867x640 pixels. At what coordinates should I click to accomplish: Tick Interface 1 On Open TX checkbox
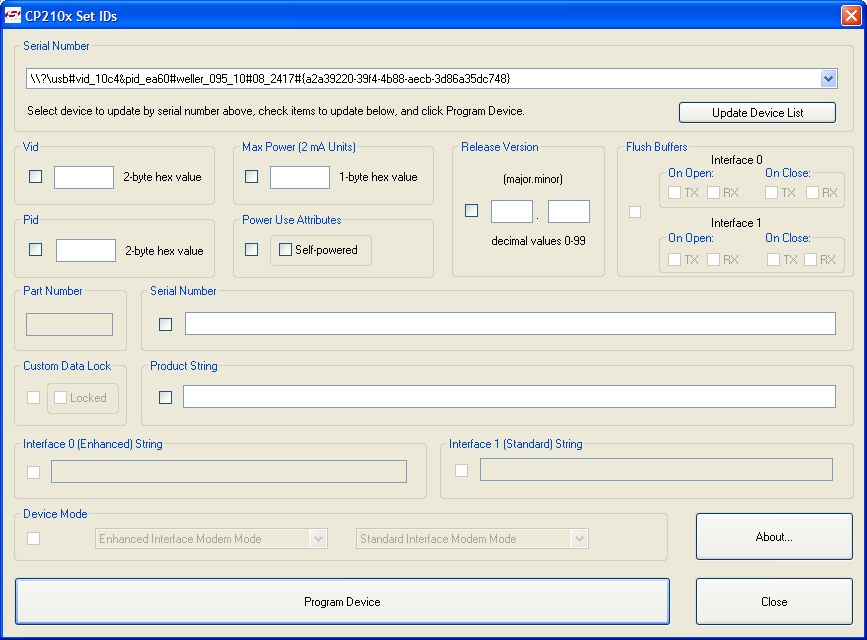pyautogui.click(x=675, y=259)
